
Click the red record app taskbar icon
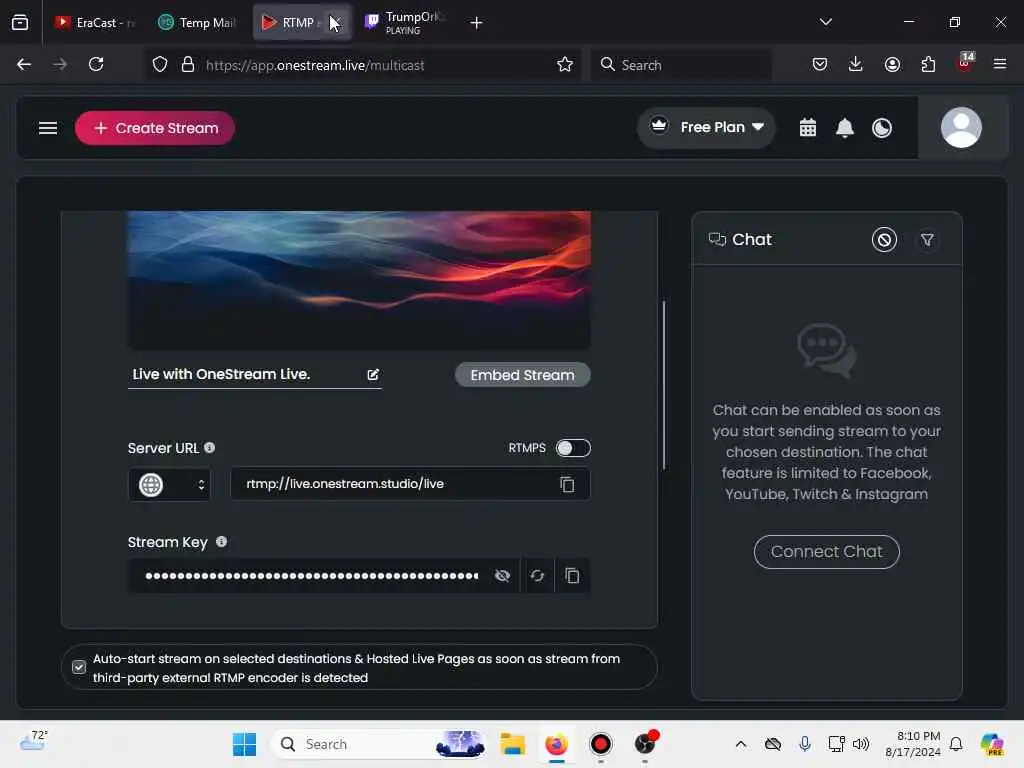click(x=601, y=744)
